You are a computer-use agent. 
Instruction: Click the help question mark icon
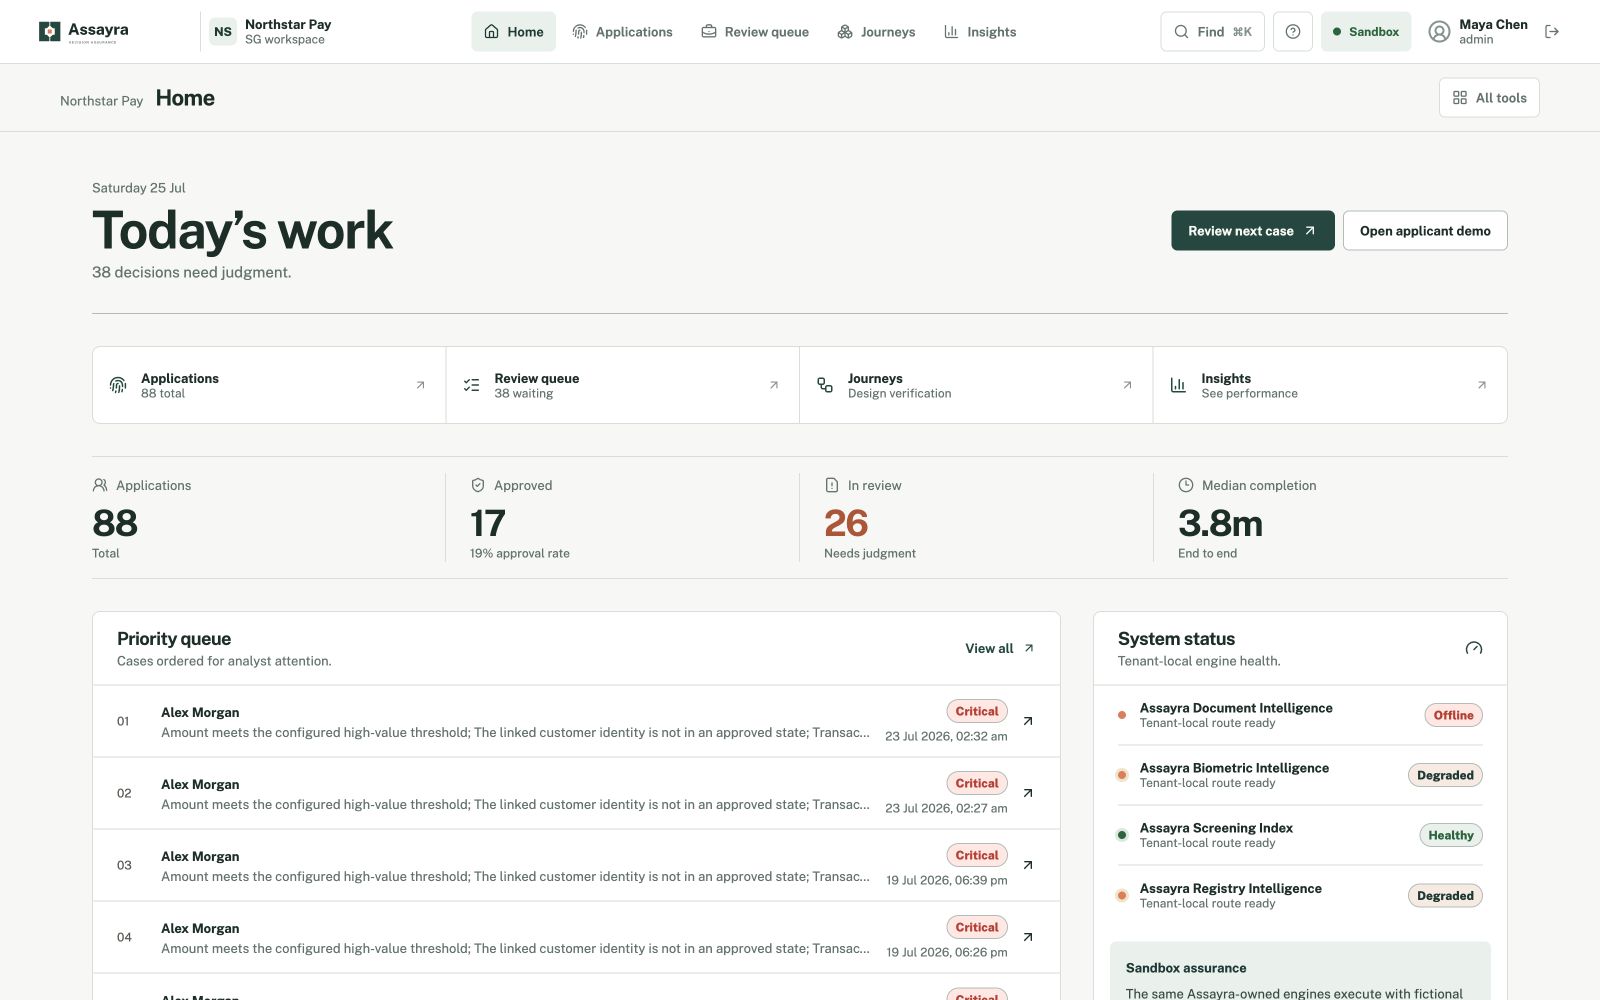1293,32
